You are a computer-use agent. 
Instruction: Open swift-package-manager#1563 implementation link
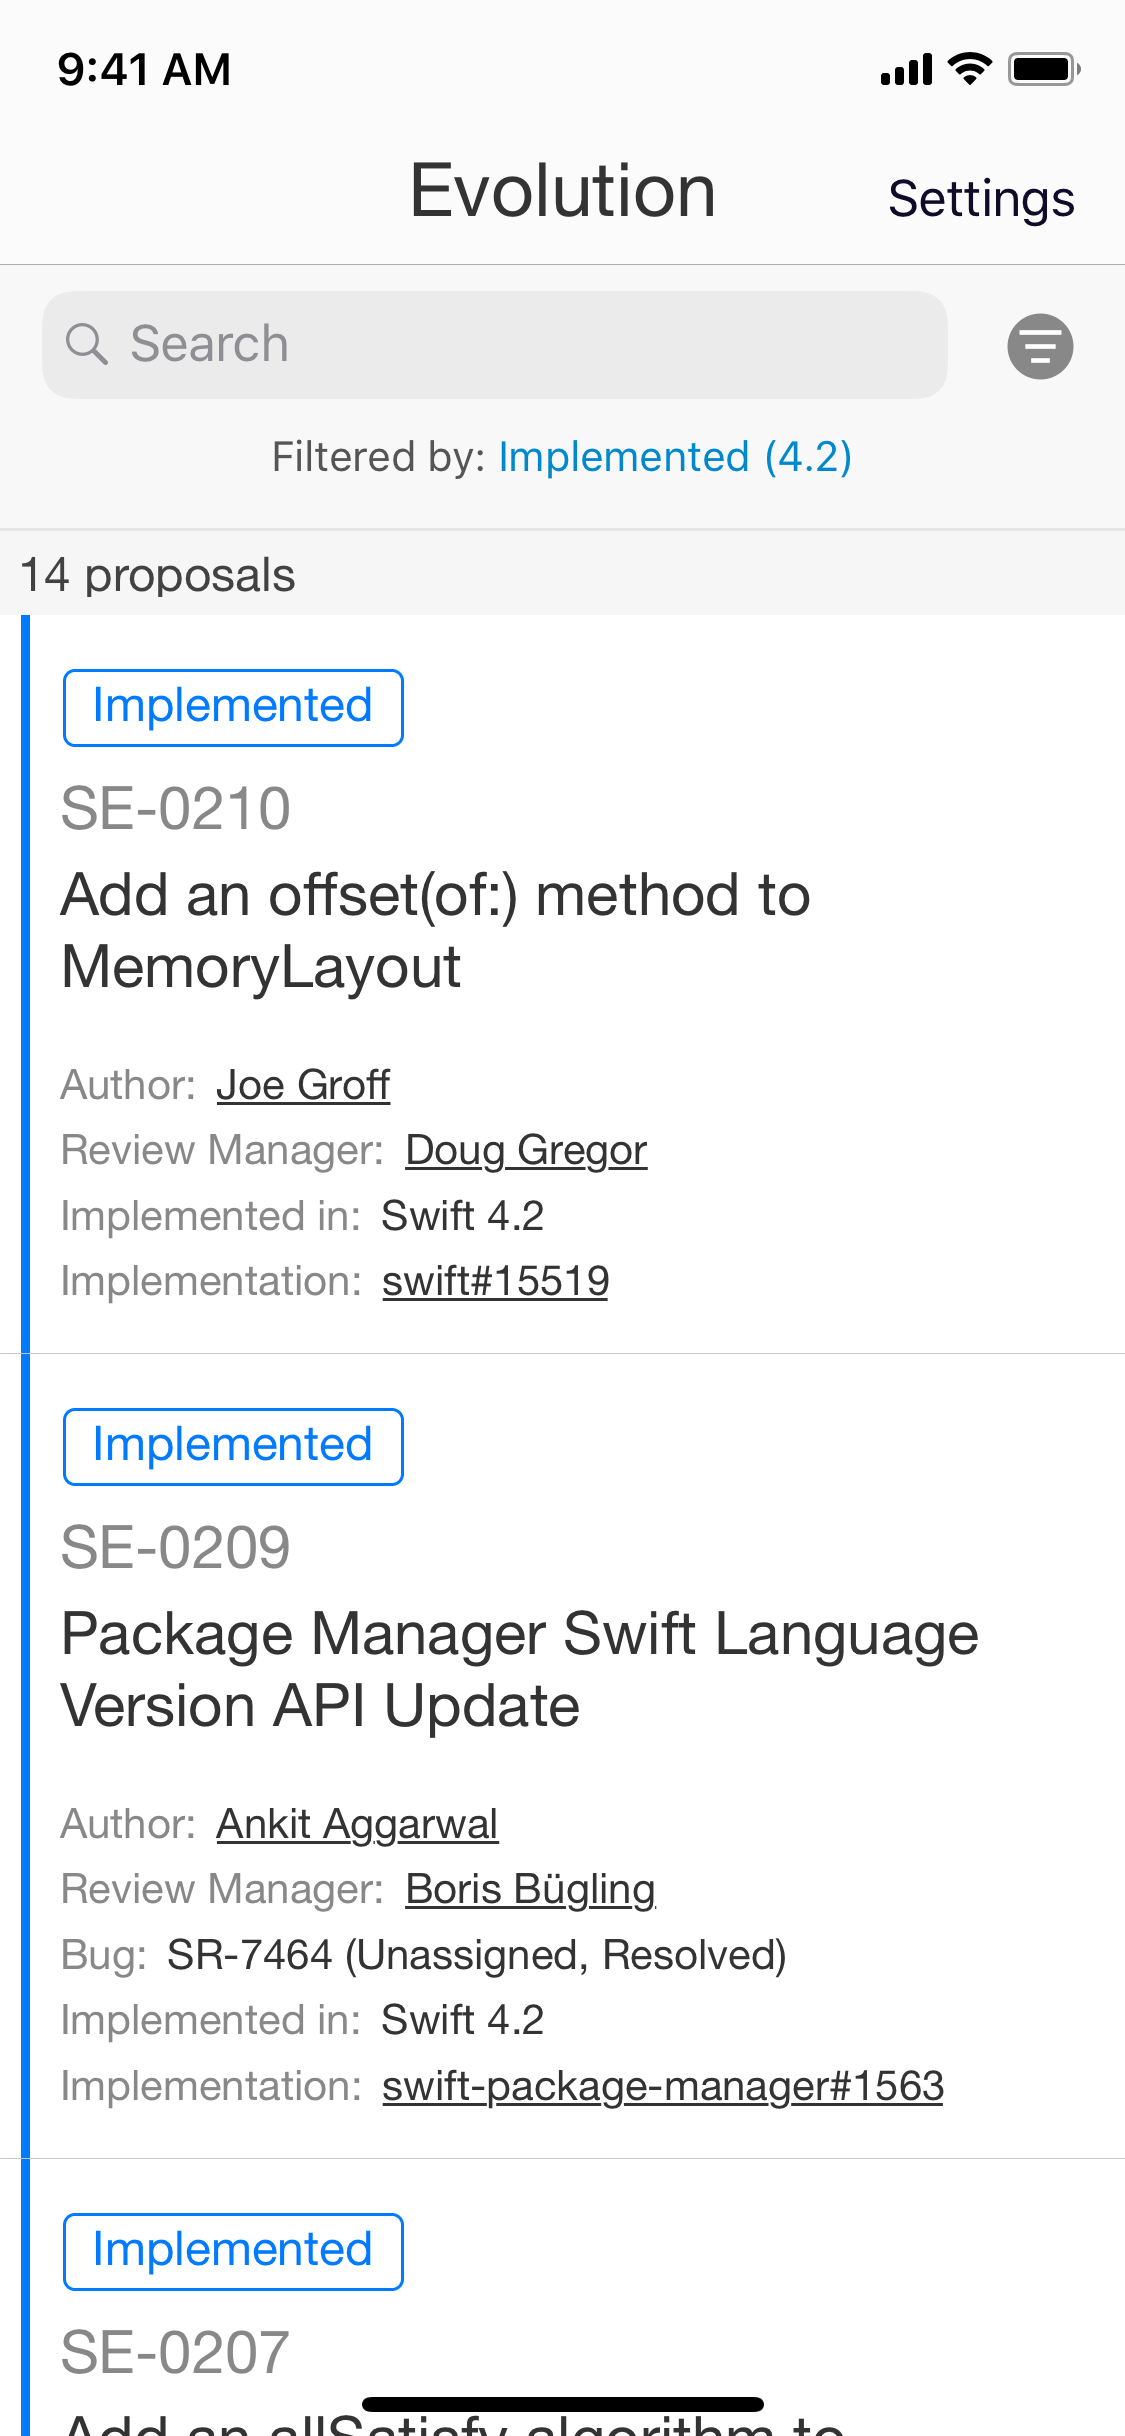662,2086
